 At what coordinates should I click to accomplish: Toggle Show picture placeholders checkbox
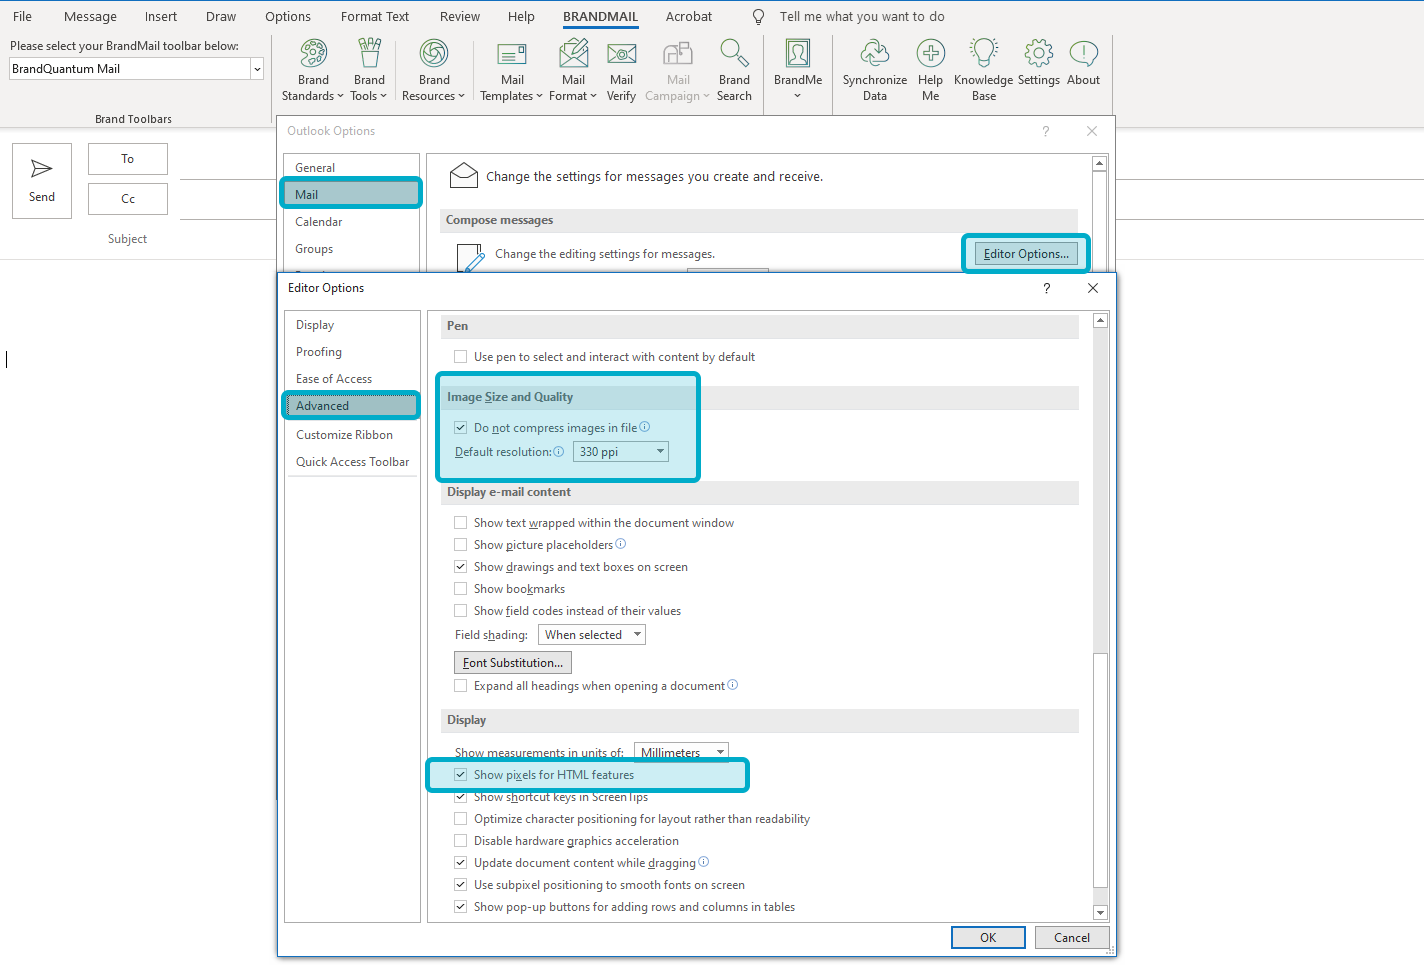click(x=461, y=544)
